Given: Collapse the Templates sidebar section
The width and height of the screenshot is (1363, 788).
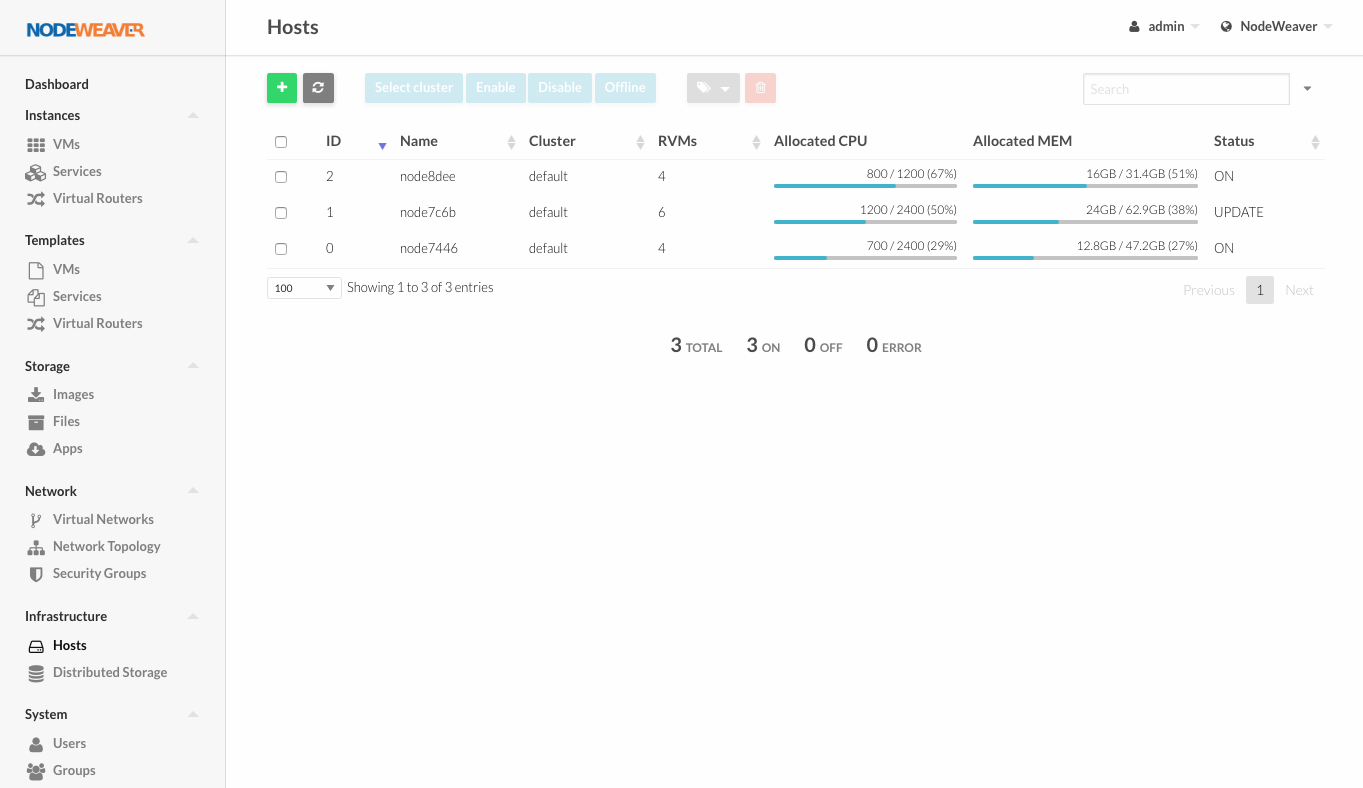Looking at the screenshot, I should pos(193,241).
